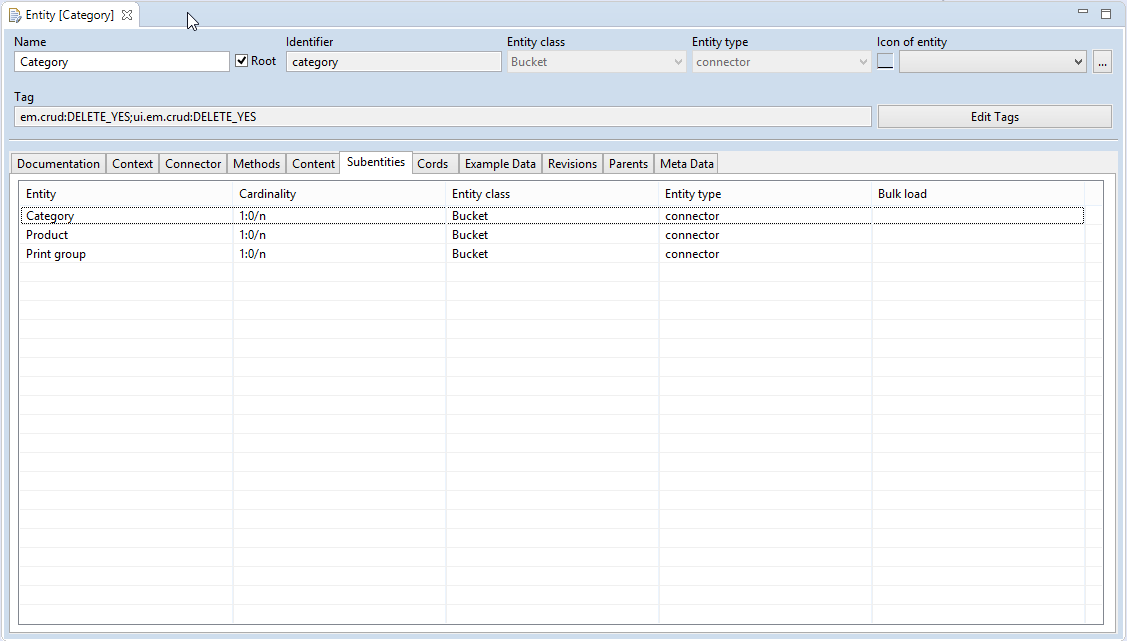This screenshot has width=1127, height=641.
Task: Switch to the Example Data tab
Action: [500, 164]
